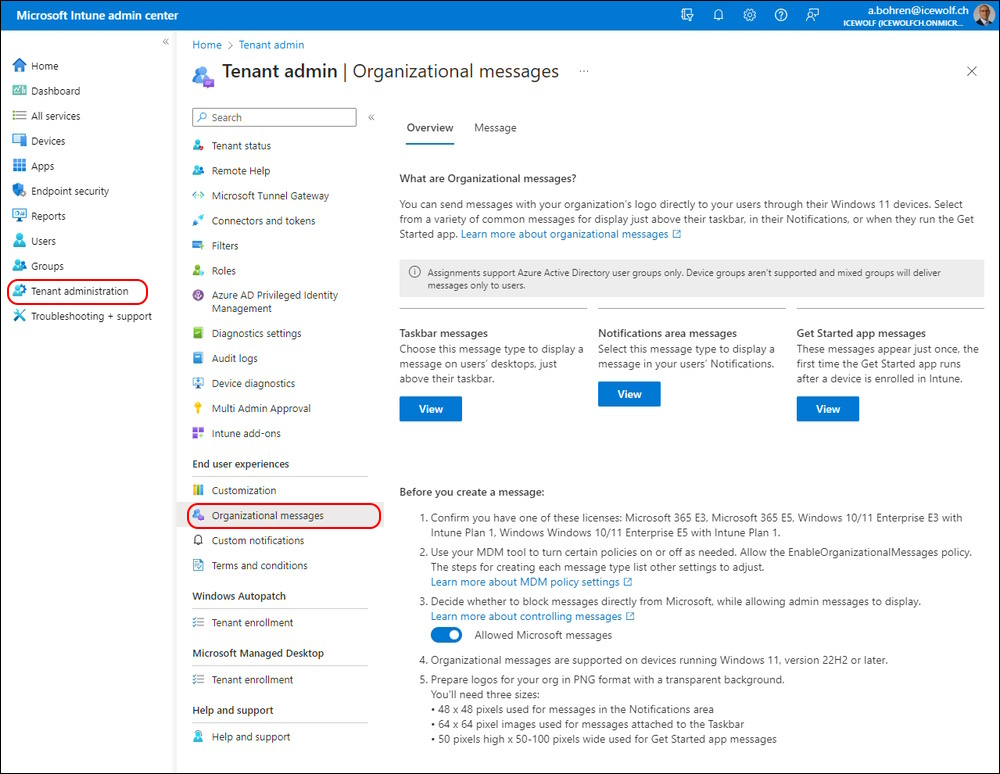Switch to the Overview tab

(x=430, y=128)
